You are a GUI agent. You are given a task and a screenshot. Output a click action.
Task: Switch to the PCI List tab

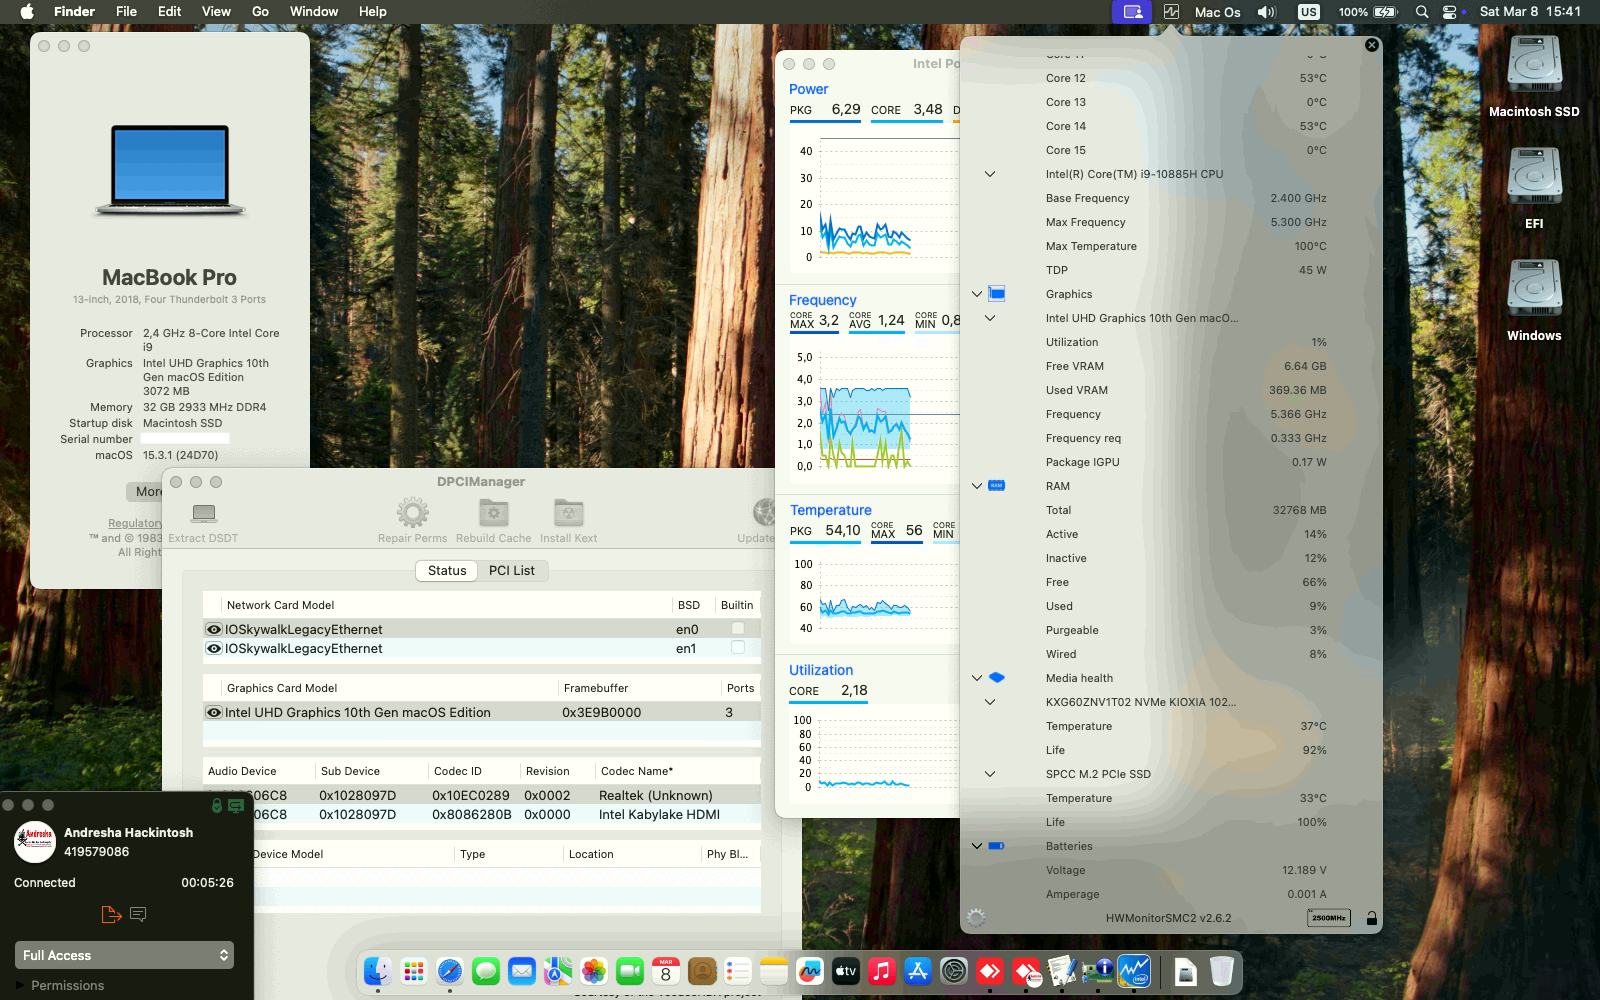pyautogui.click(x=512, y=570)
